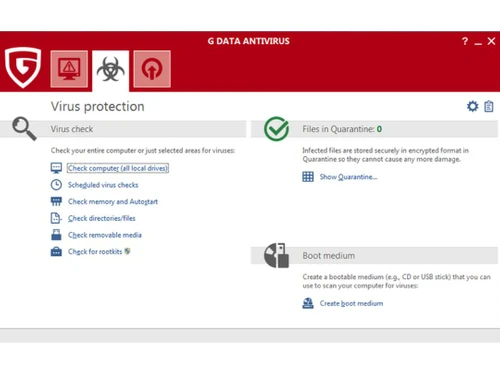Click the Files in Quarantine heading
The width and height of the screenshot is (500, 375).
pyautogui.click(x=342, y=129)
